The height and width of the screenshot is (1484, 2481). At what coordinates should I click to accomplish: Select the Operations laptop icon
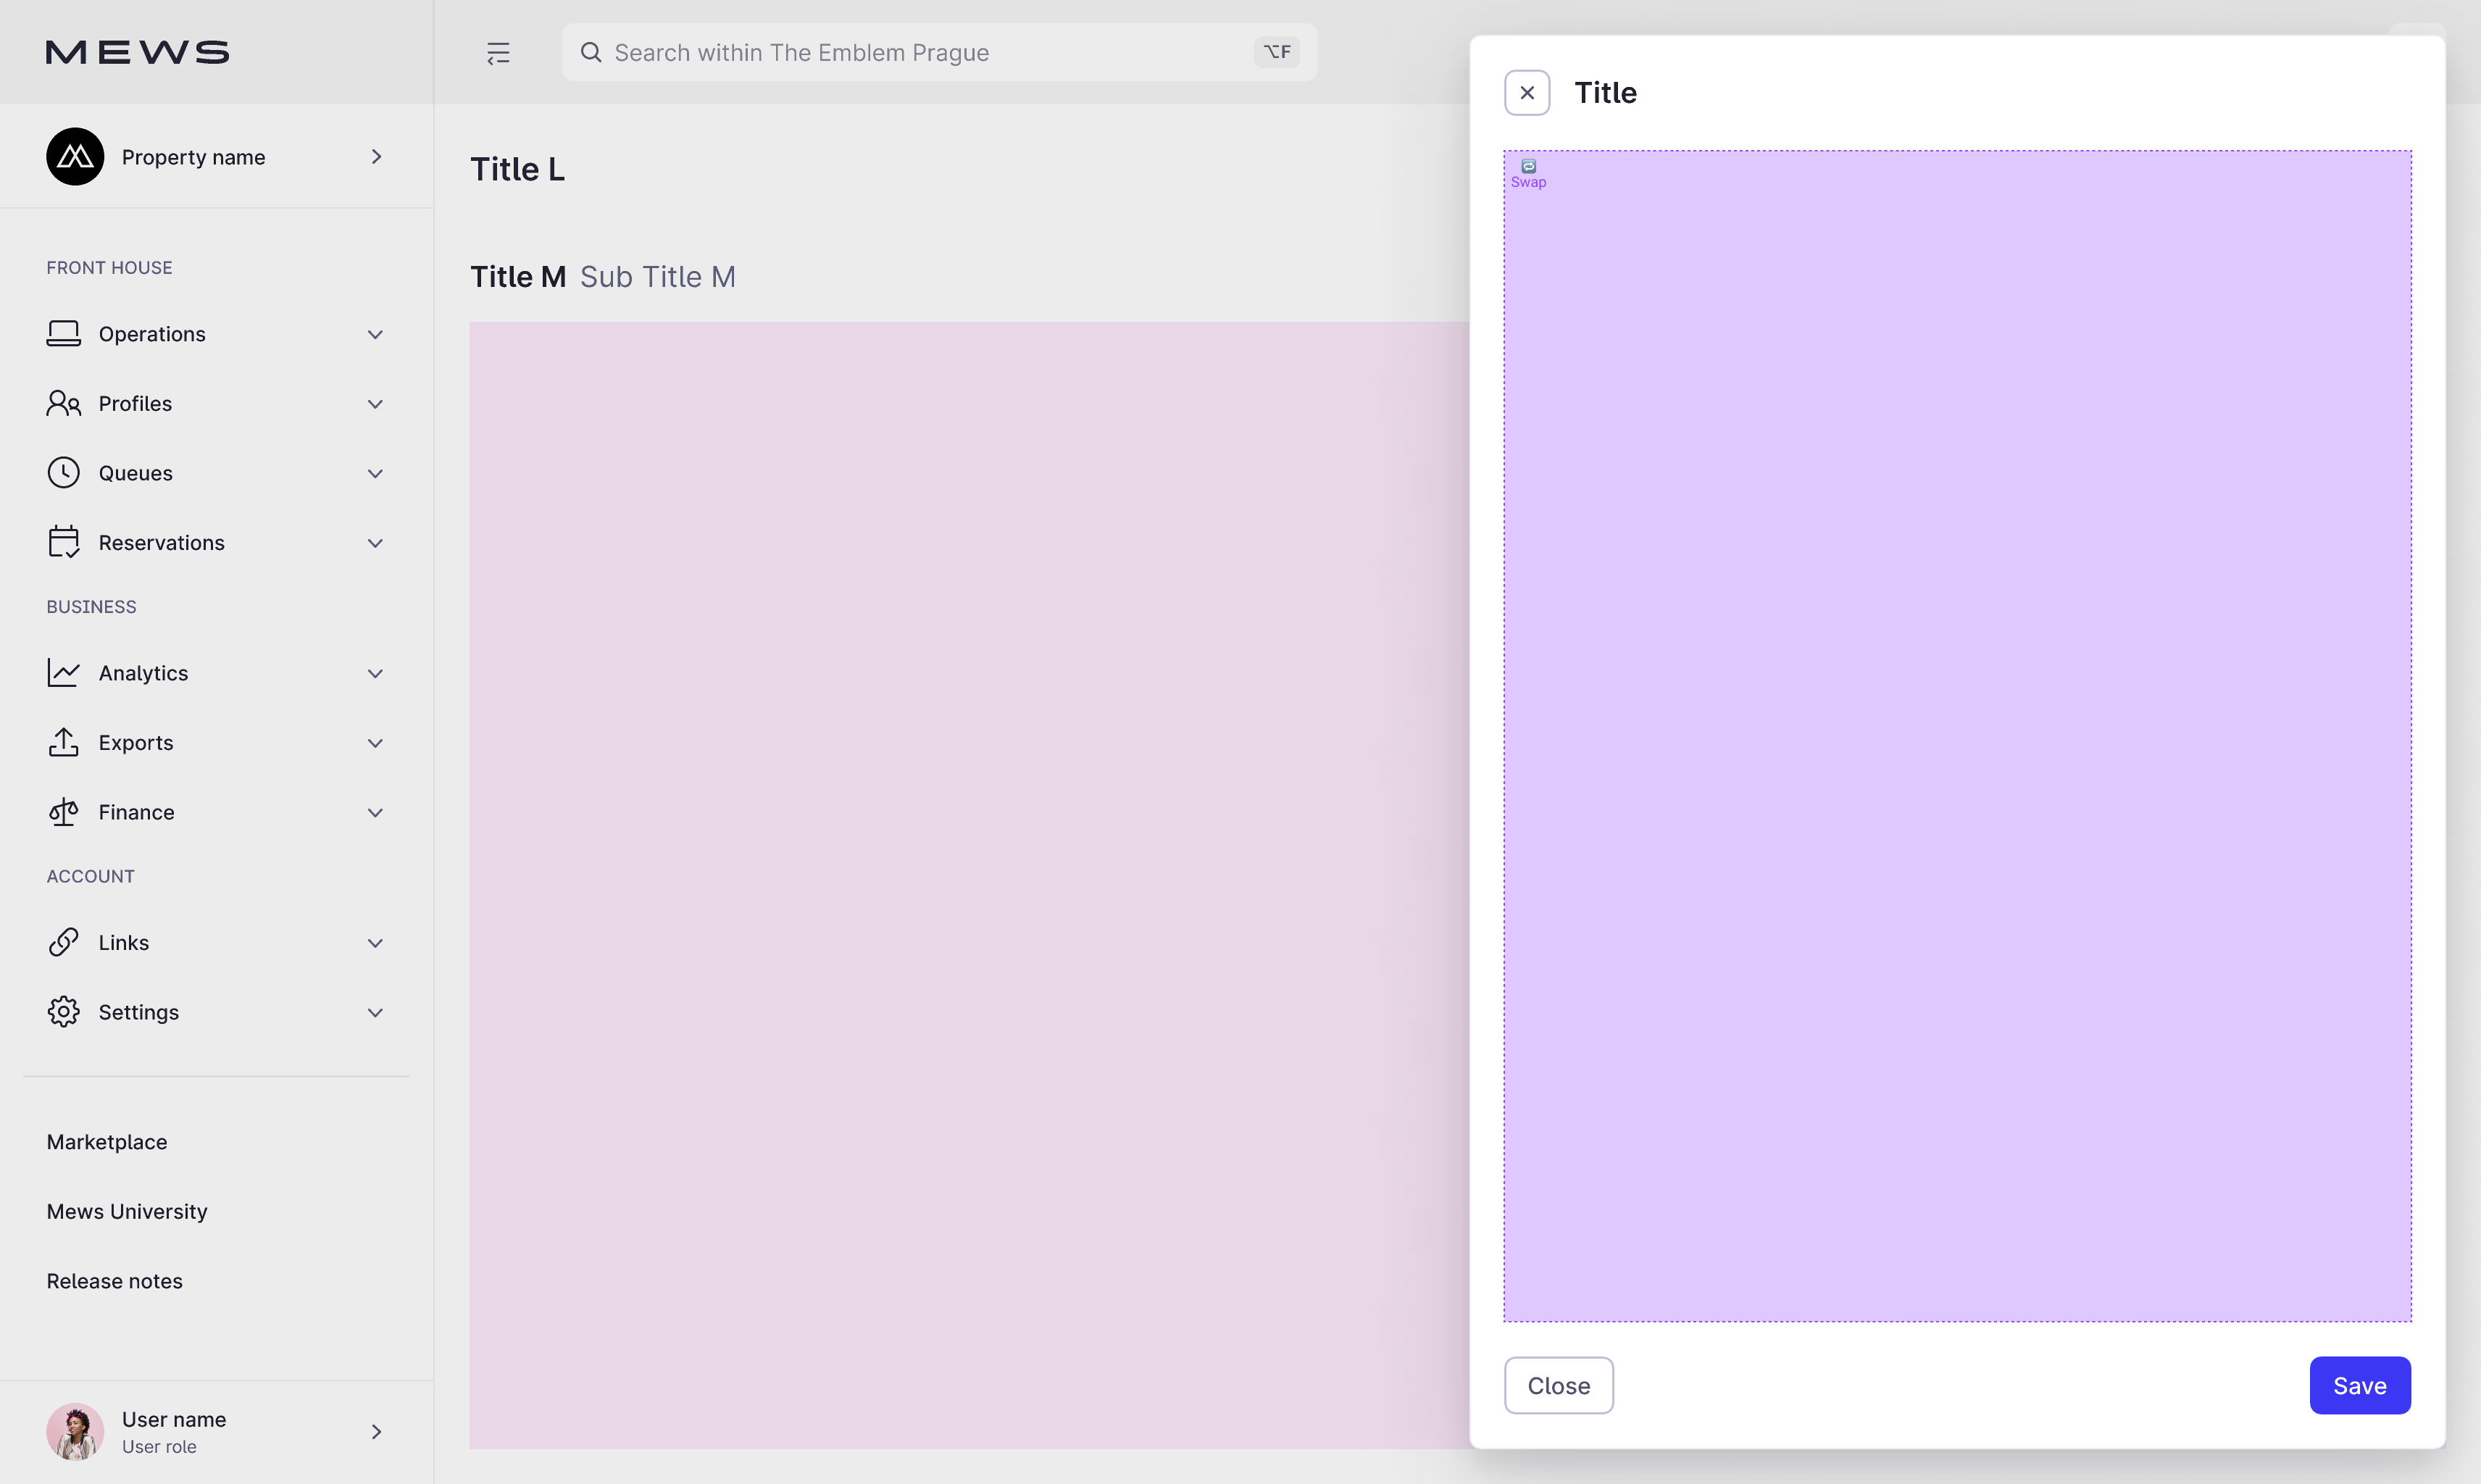click(x=64, y=334)
